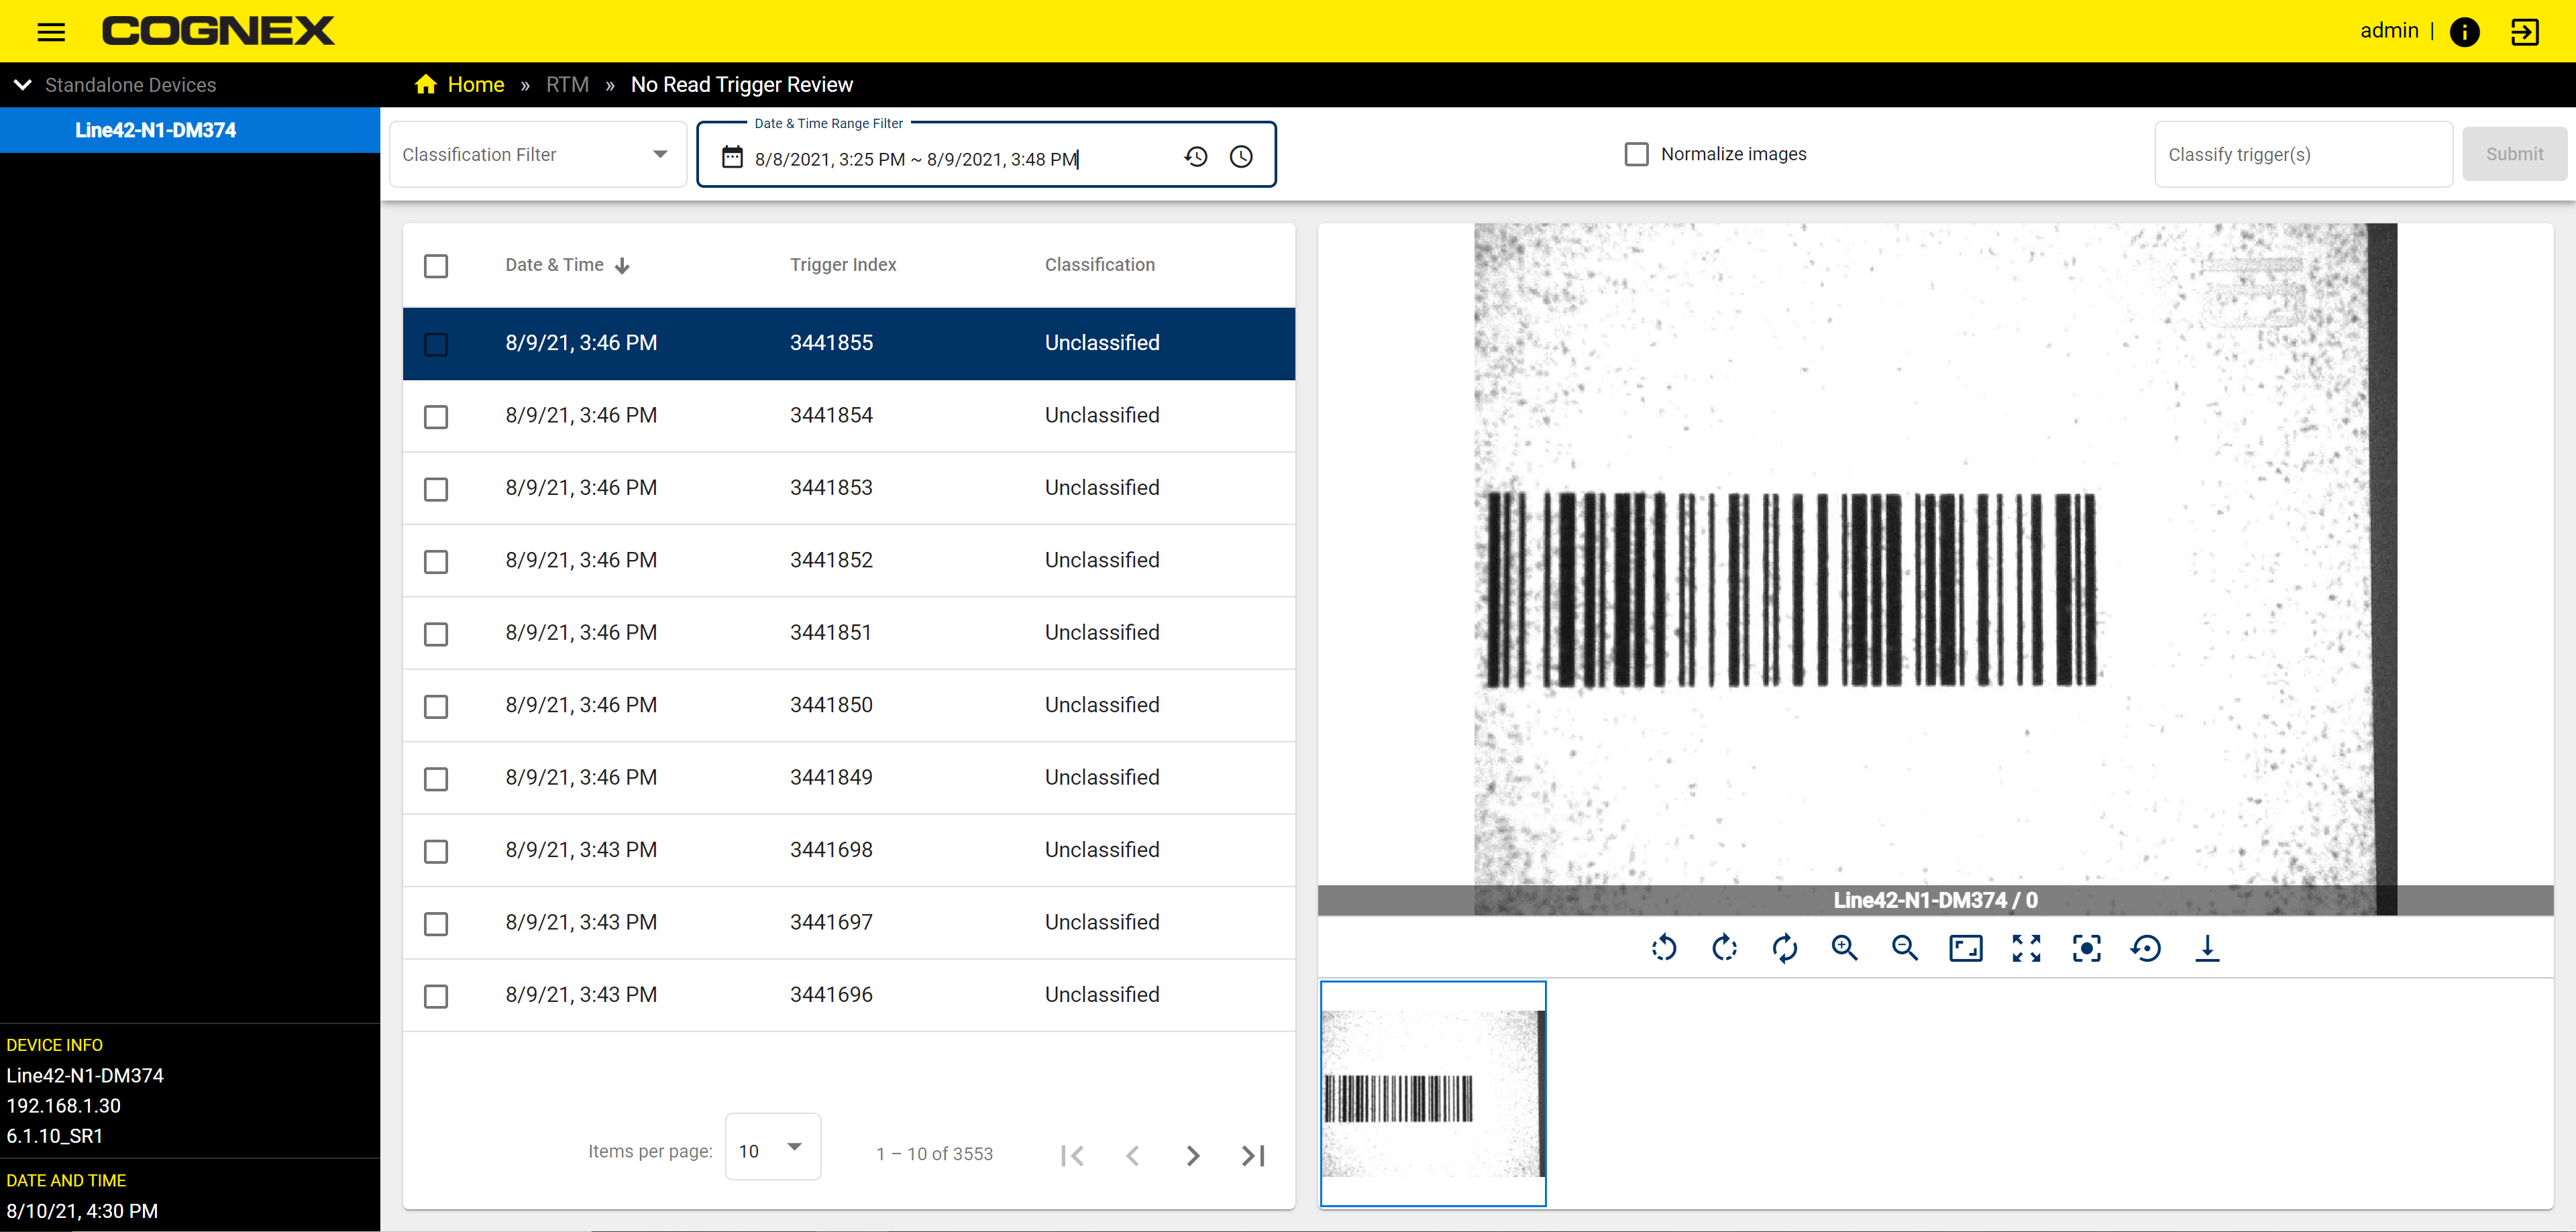
Task: Go to the first page of results
Action: point(1072,1156)
